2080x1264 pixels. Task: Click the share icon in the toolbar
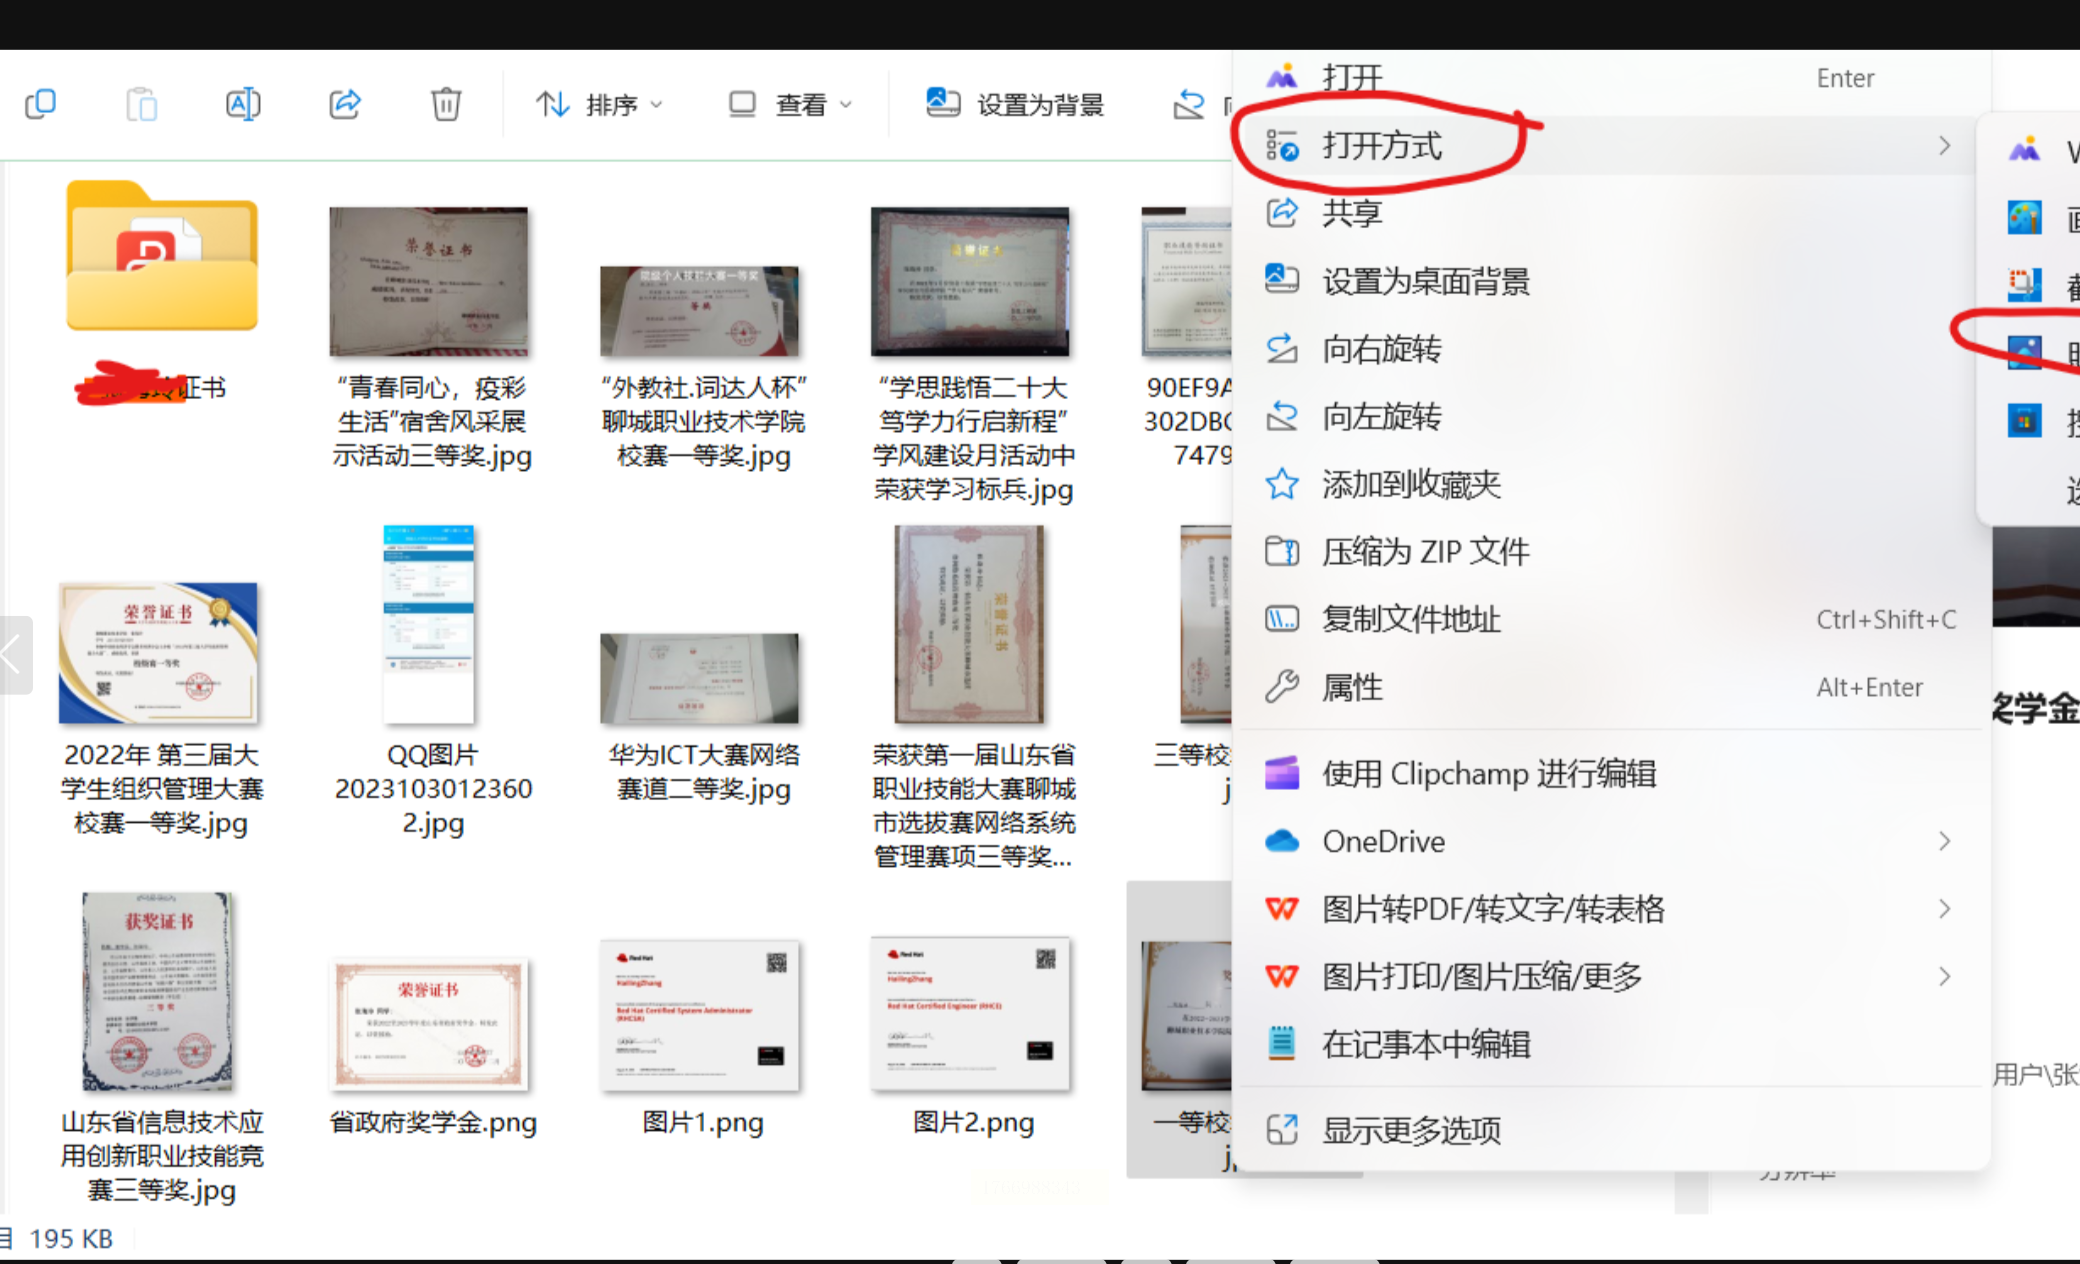coord(345,104)
